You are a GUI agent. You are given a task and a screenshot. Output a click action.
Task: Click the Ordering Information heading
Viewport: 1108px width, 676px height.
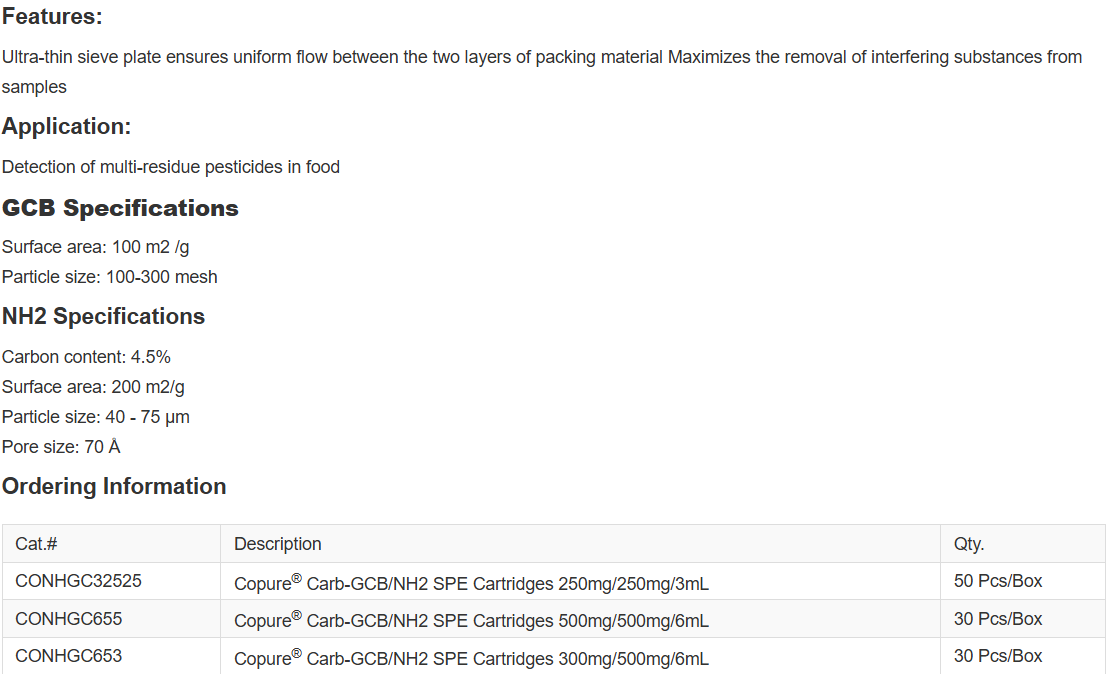[114, 487]
